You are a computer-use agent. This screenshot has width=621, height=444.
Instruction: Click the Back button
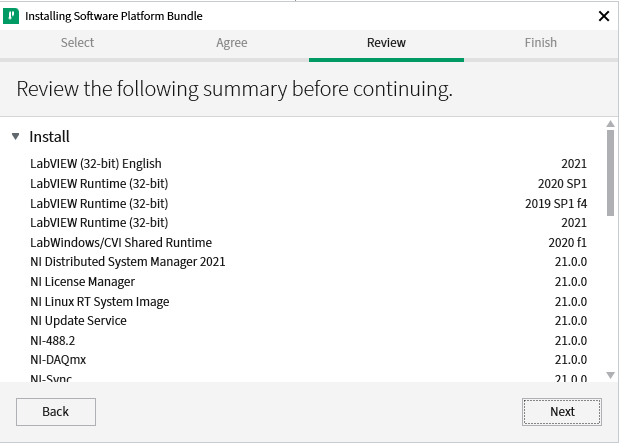click(56, 412)
